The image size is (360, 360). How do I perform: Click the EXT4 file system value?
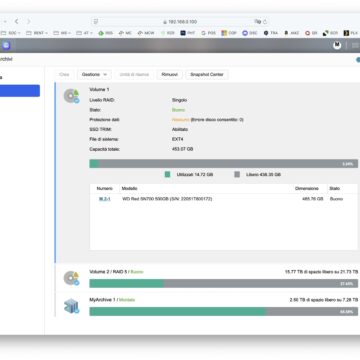[178, 139]
